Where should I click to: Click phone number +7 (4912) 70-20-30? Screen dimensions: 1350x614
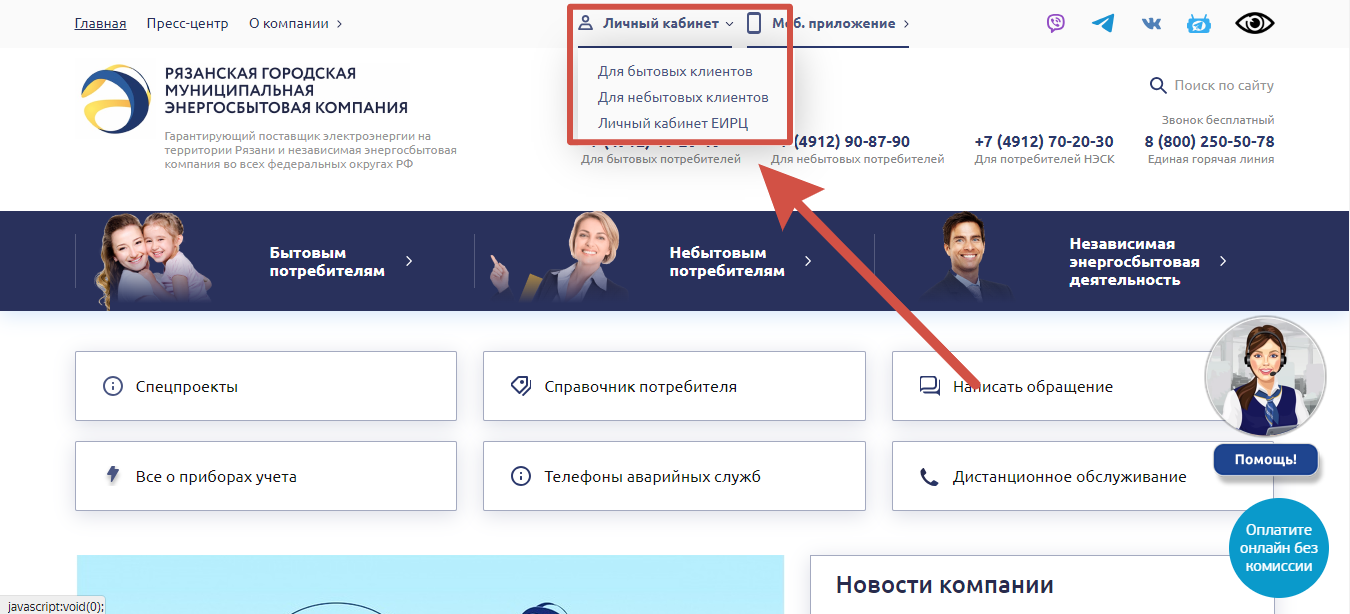point(1044,141)
